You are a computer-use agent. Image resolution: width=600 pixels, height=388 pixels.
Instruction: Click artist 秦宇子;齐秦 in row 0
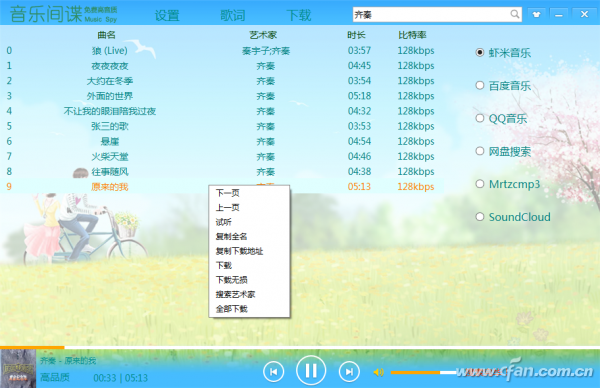(266, 51)
